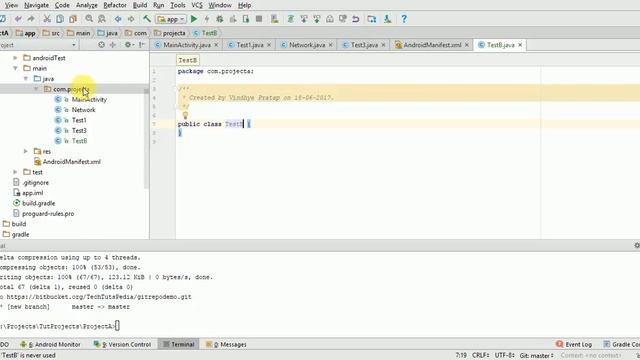Screen dimensions: 640x360
Task: Click the terminal command prompt input
Action: pos(117,326)
